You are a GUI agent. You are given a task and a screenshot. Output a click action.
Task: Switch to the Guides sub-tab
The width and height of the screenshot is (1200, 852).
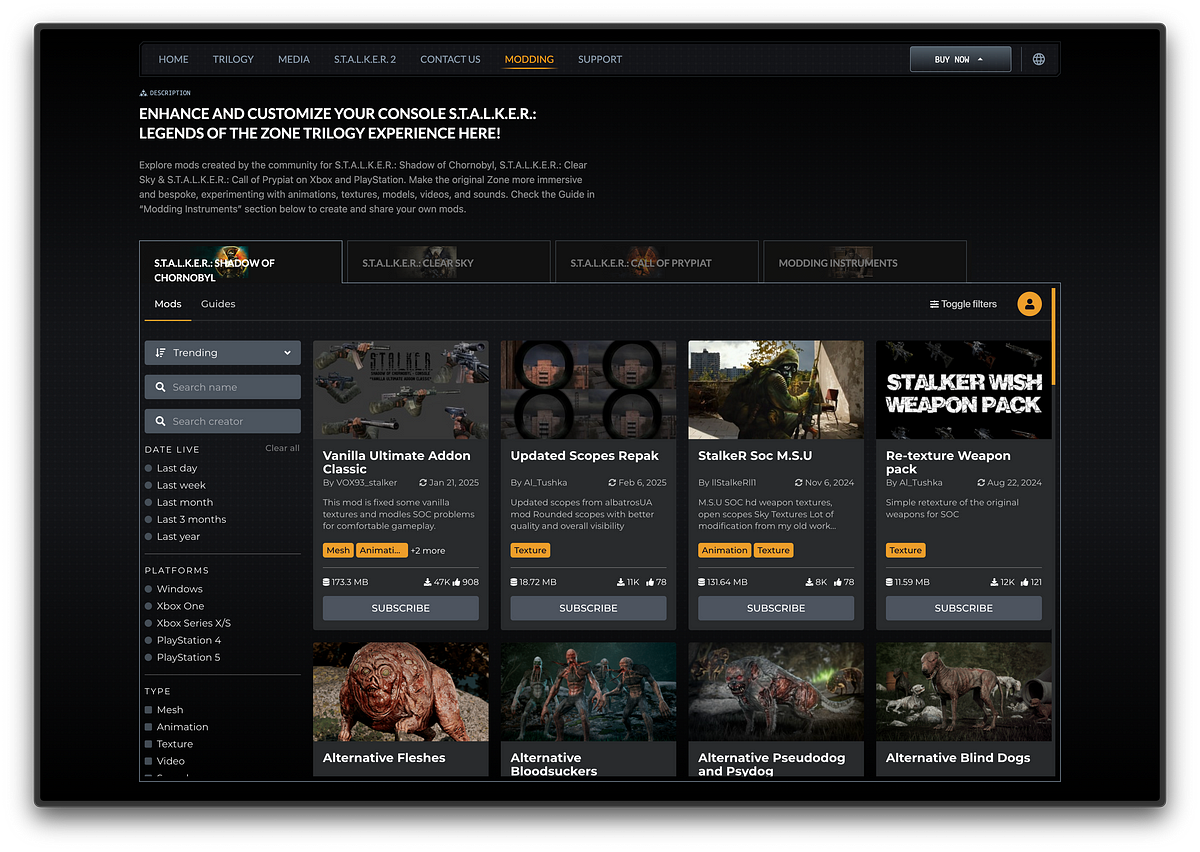point(218,304)
